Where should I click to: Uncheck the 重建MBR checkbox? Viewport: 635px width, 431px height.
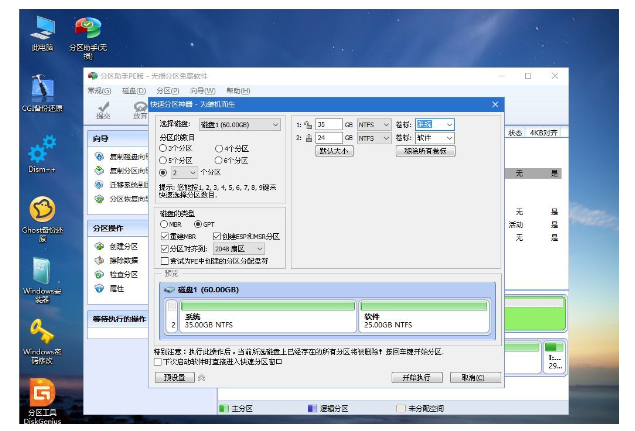[165, 236]
